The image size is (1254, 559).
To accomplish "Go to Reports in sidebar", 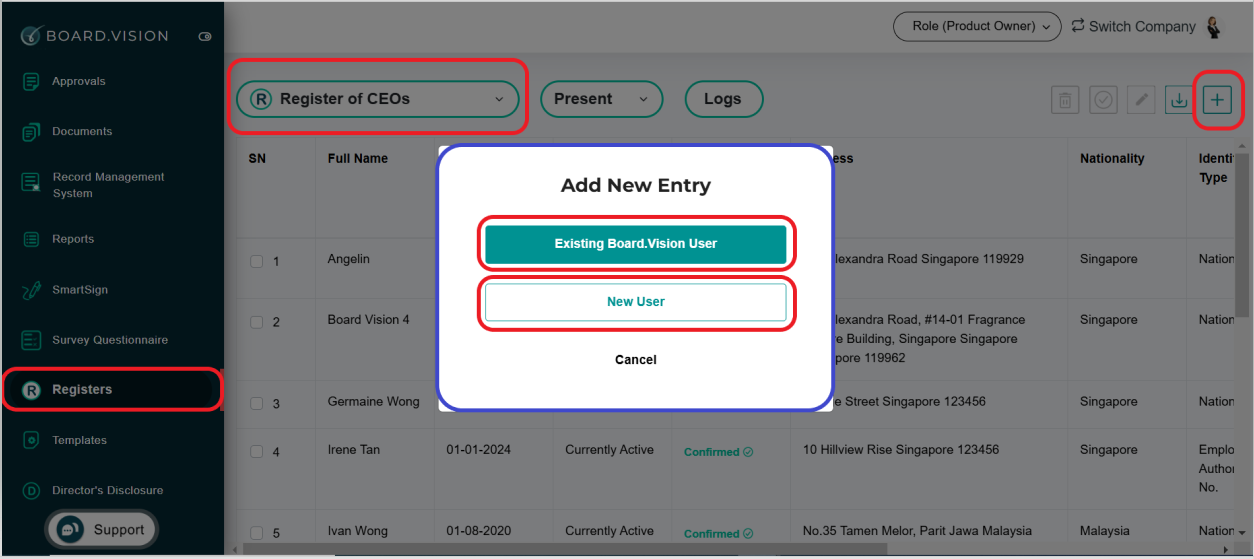I will click(x=73, y=239).
